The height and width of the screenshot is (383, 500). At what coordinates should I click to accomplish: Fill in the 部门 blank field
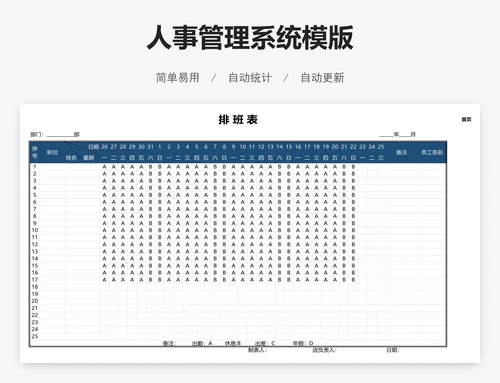(60, 135)
